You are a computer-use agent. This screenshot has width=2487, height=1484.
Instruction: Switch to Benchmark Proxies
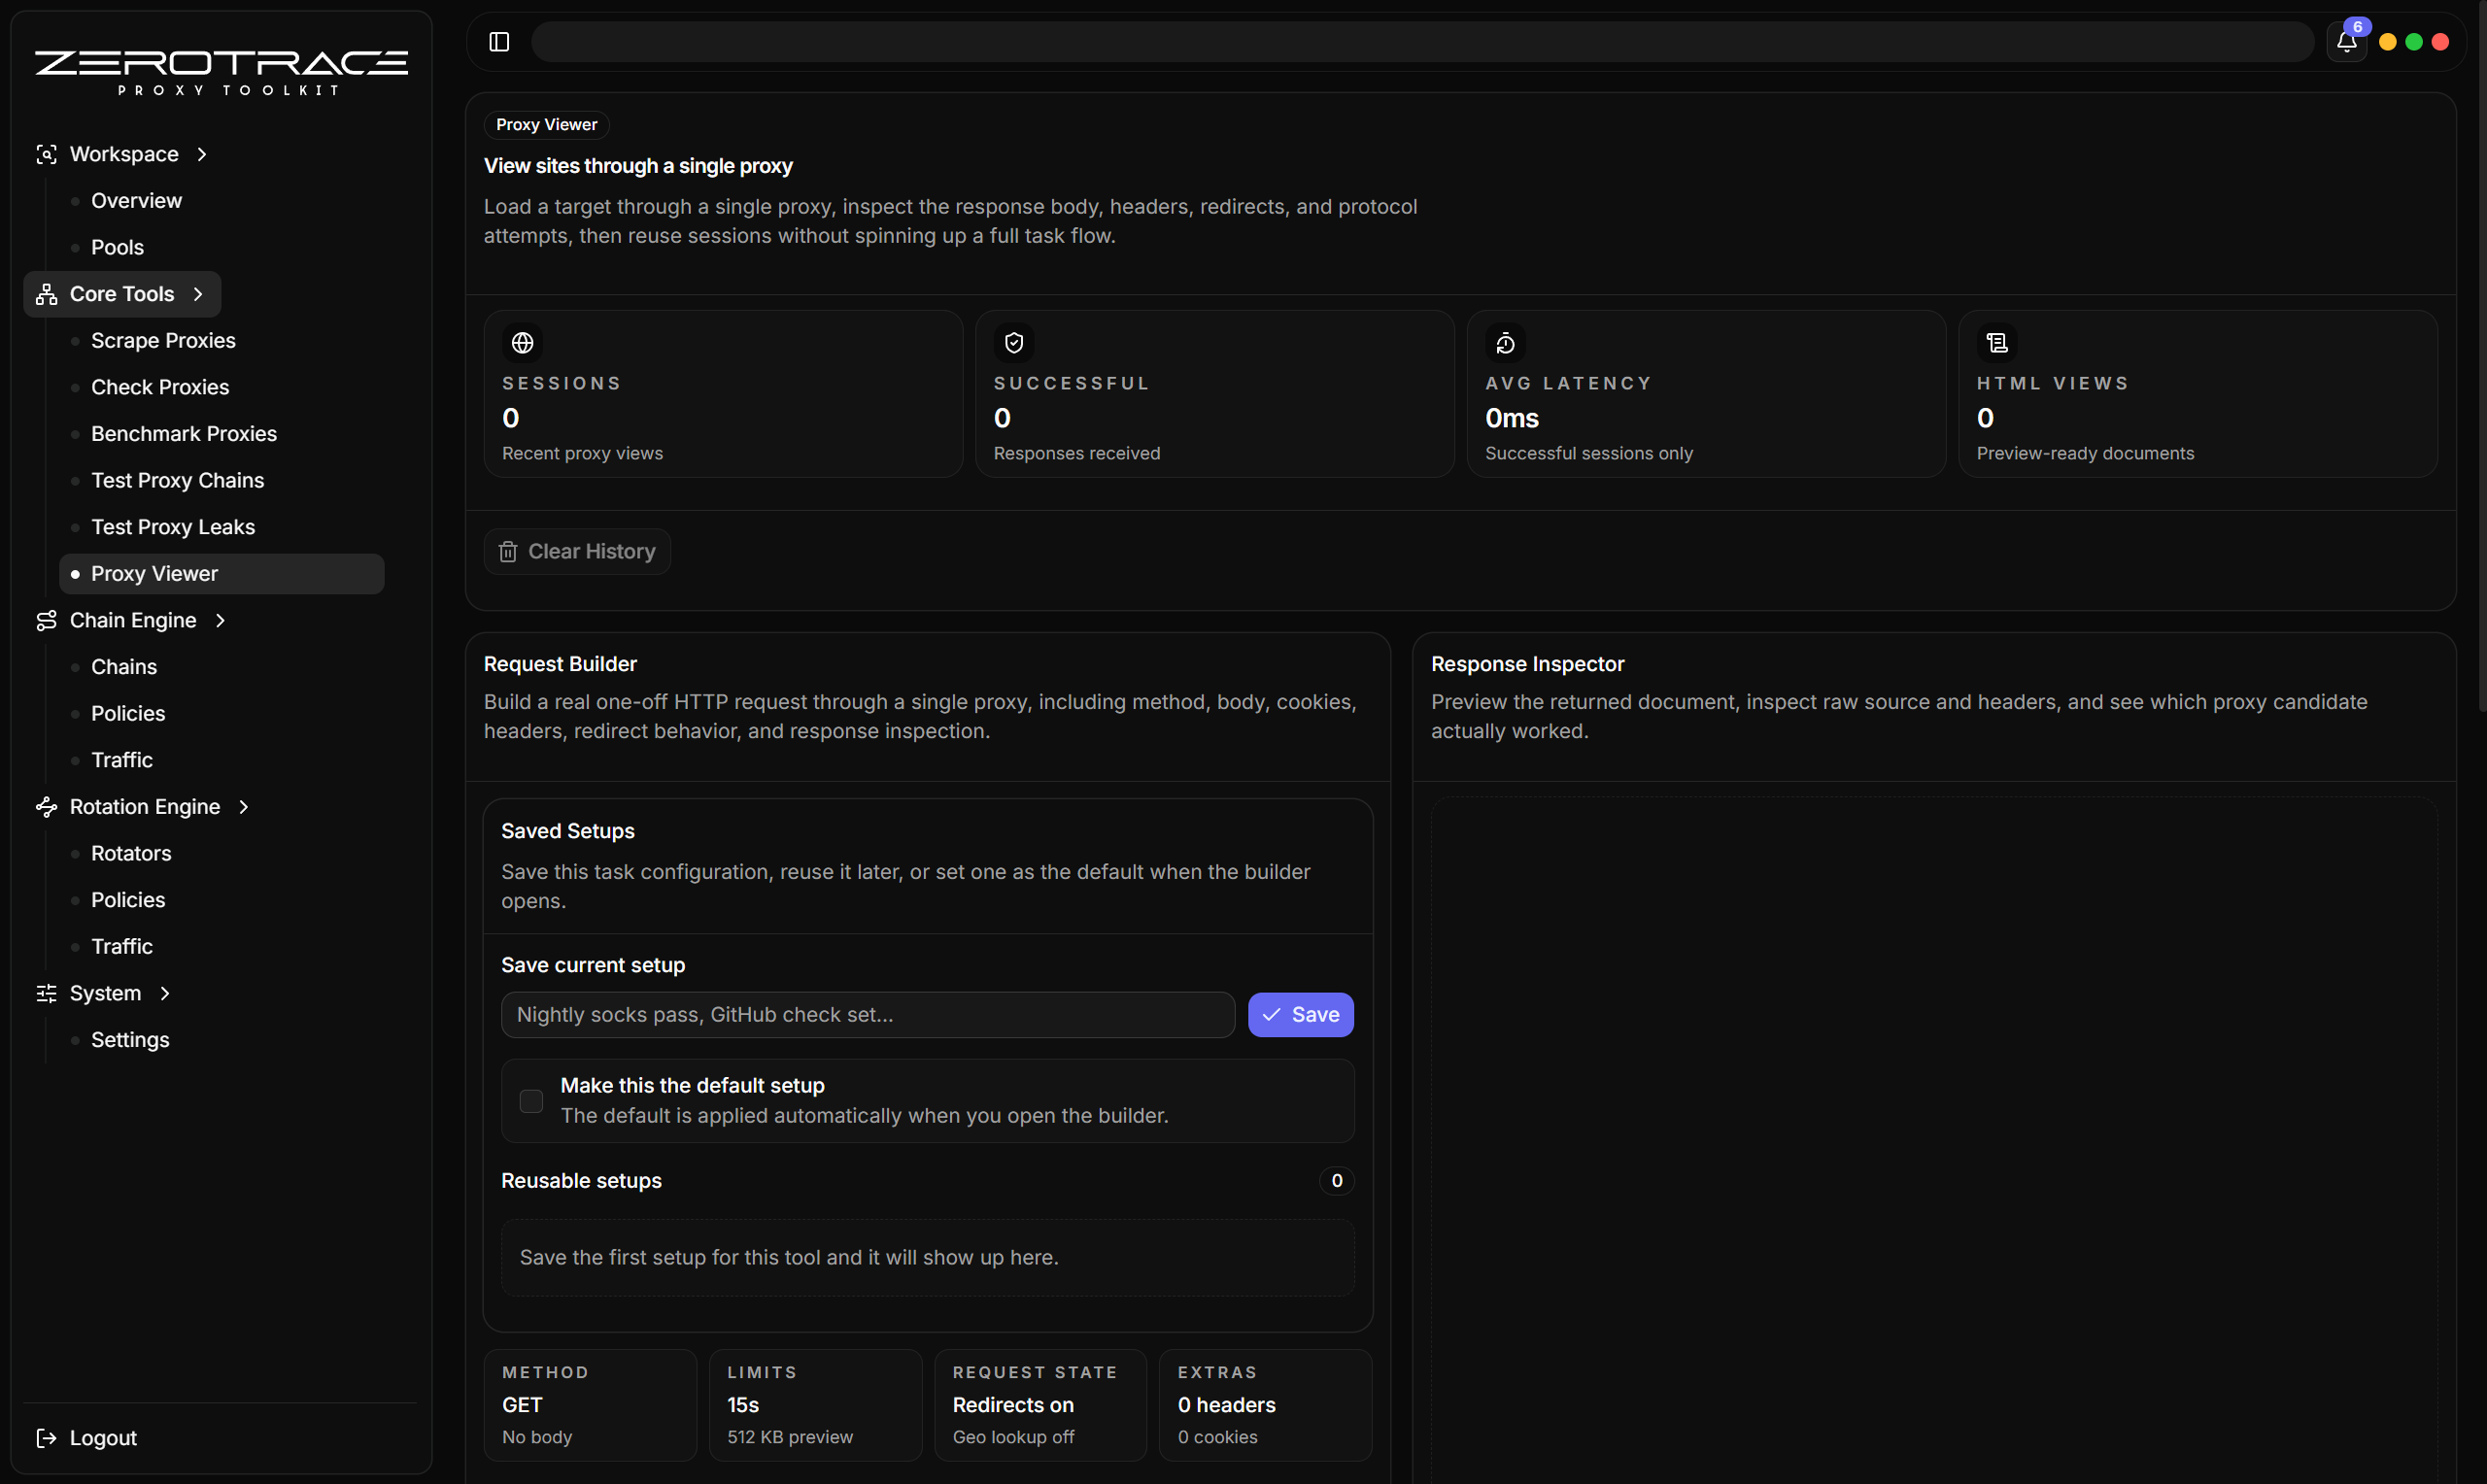click(x=184, y=433)
